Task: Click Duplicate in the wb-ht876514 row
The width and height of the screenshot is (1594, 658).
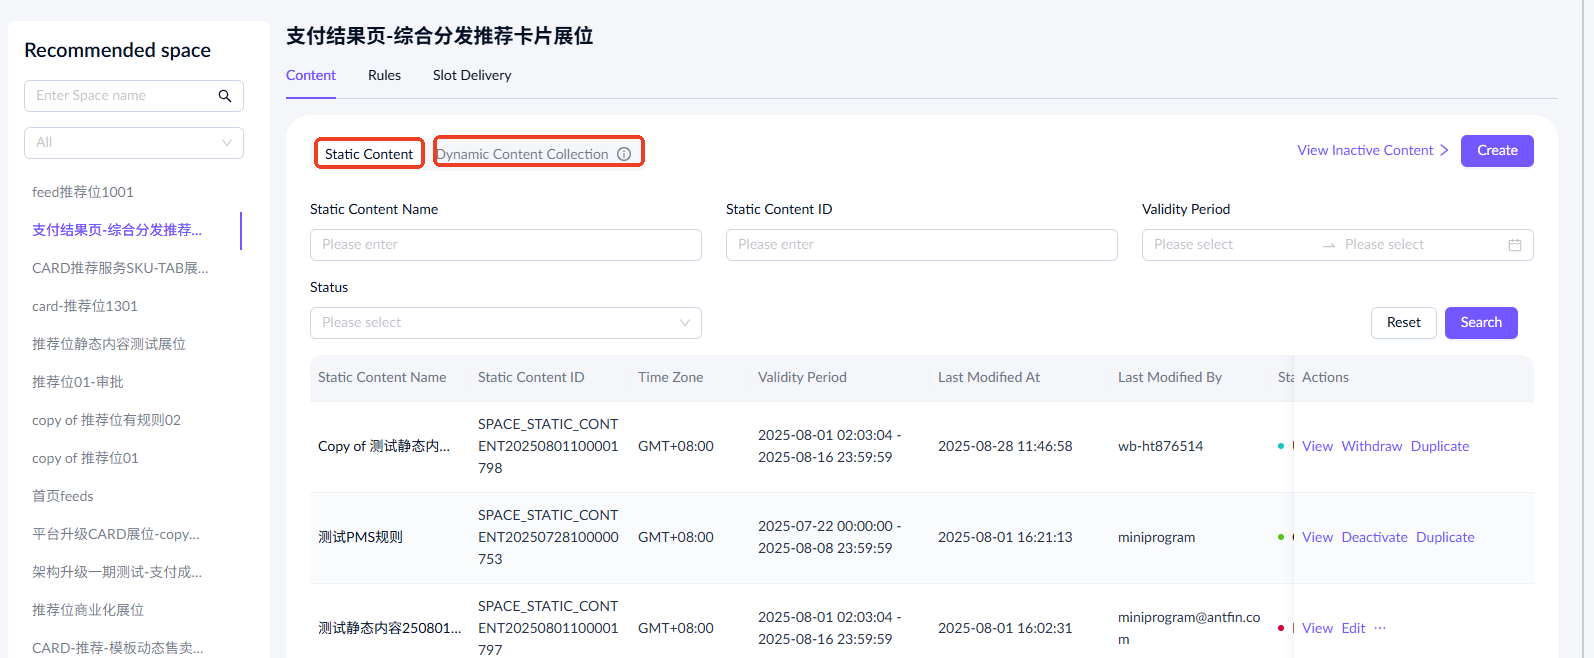Action: coord(1440,446)
